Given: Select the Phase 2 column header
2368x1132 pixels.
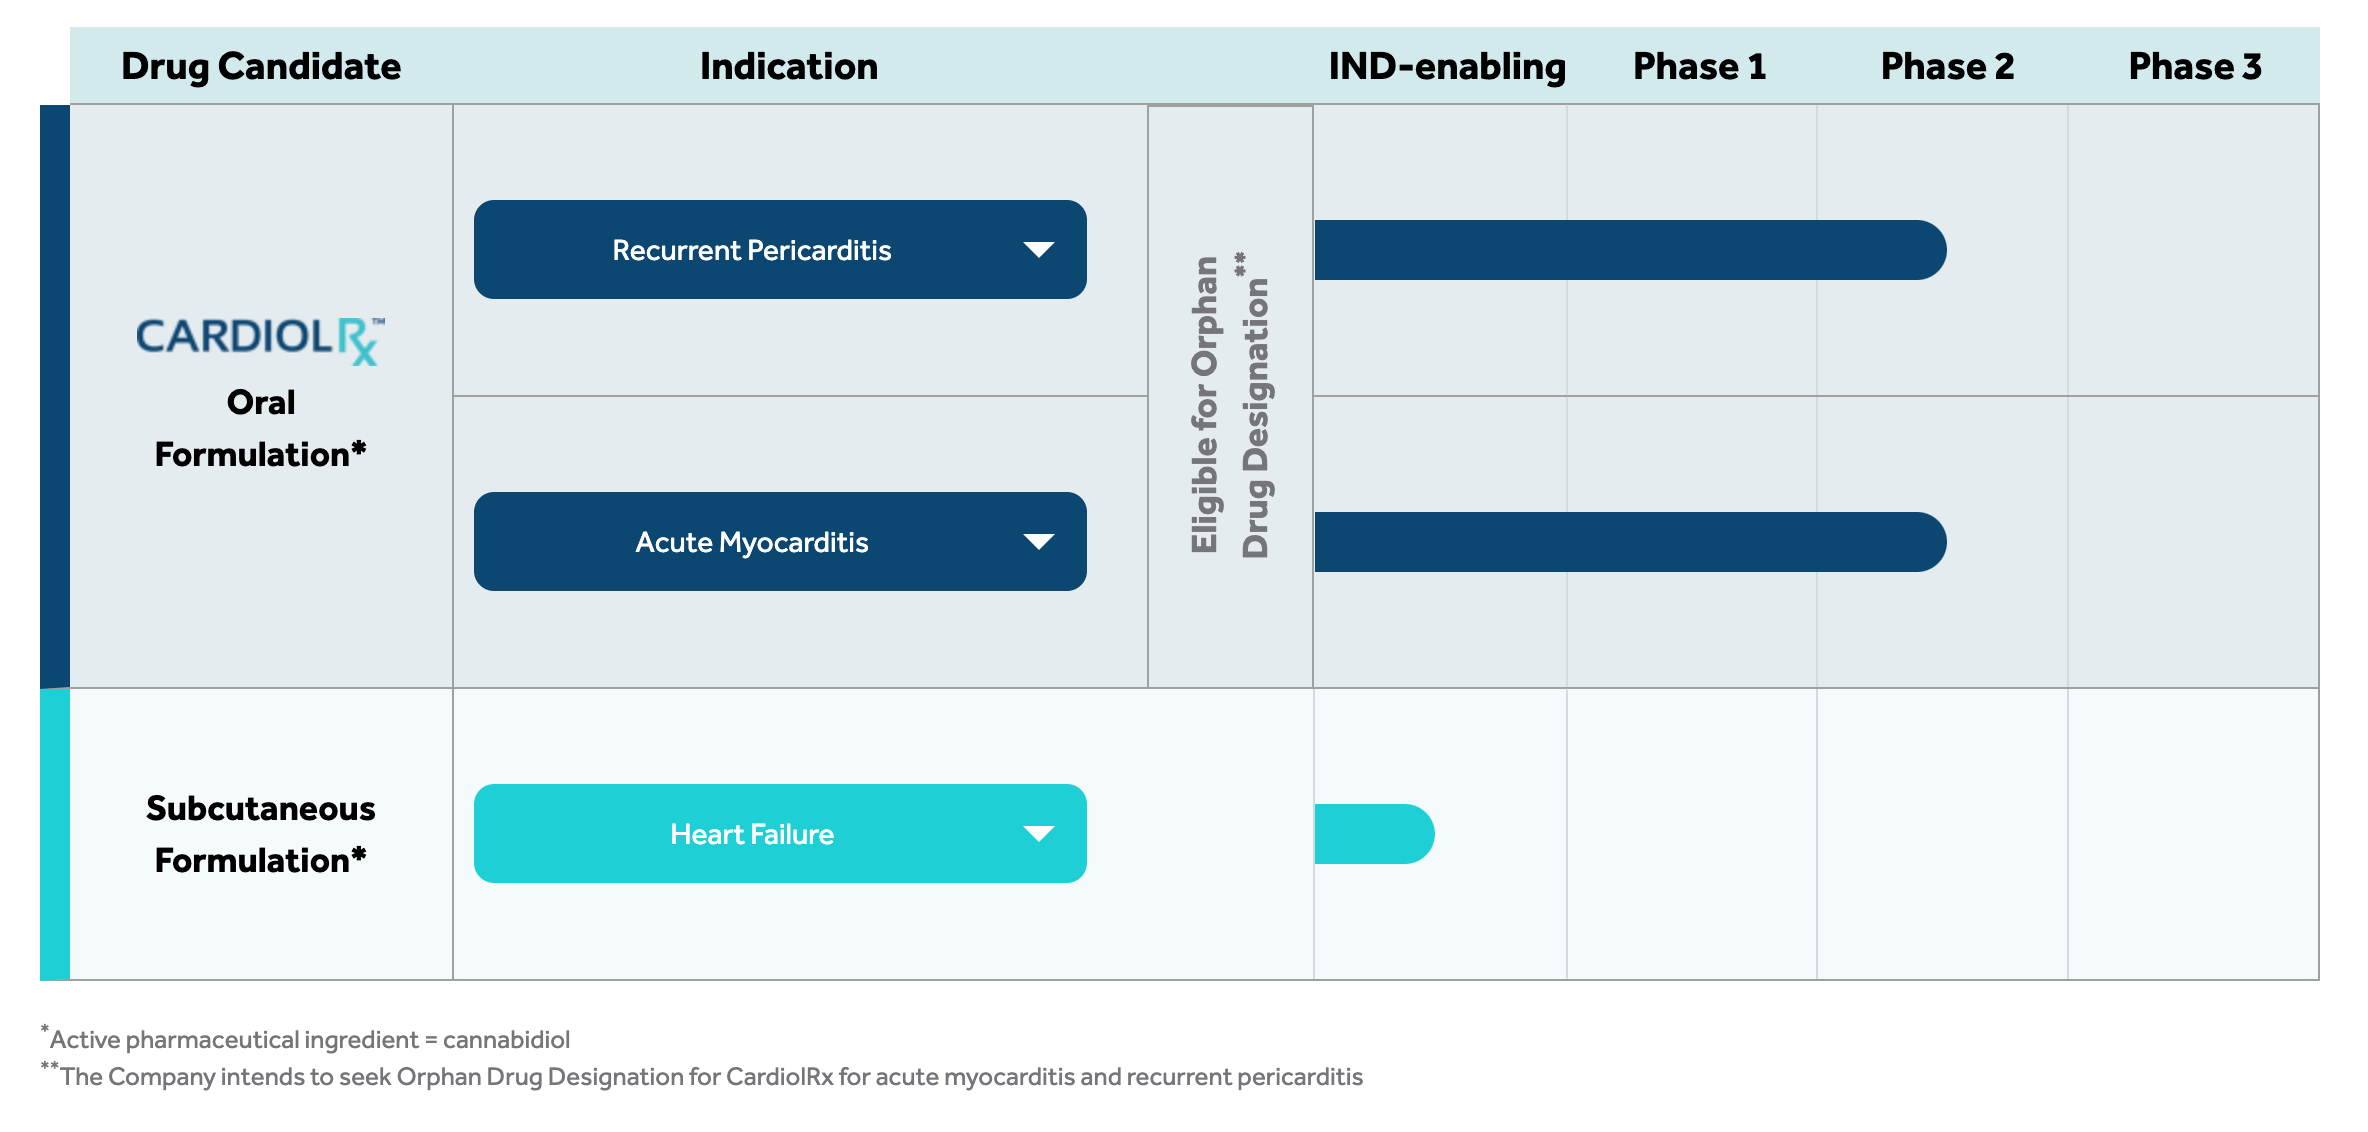Looking at the screenshot, I should click(x=1947, y=66).
